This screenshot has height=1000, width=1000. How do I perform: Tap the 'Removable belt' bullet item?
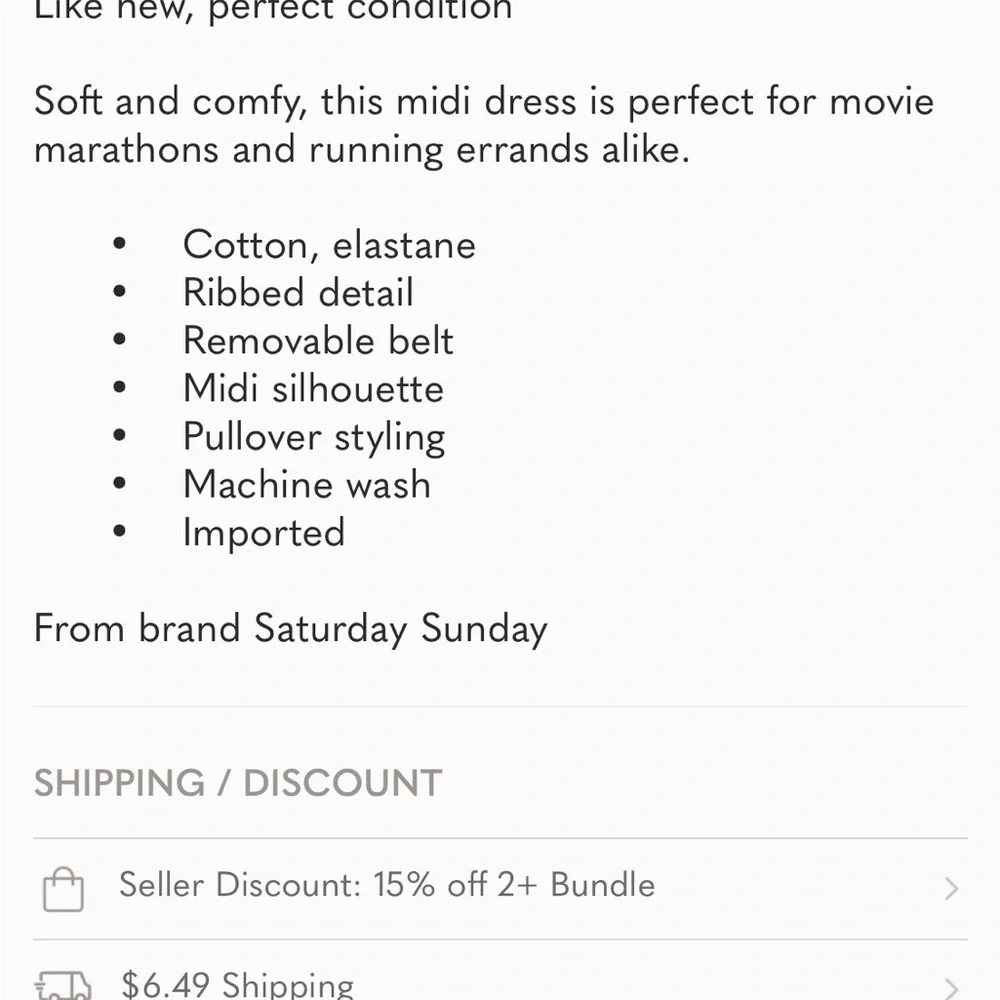(x=318, y=341)
